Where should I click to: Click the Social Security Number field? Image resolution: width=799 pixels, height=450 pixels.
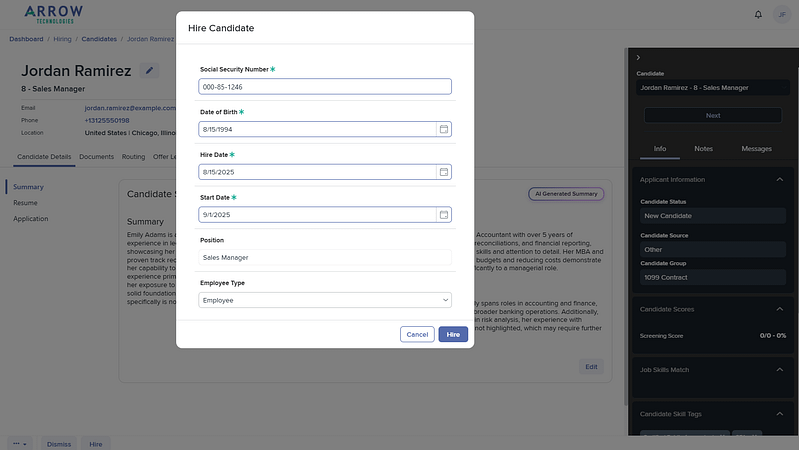325,87
